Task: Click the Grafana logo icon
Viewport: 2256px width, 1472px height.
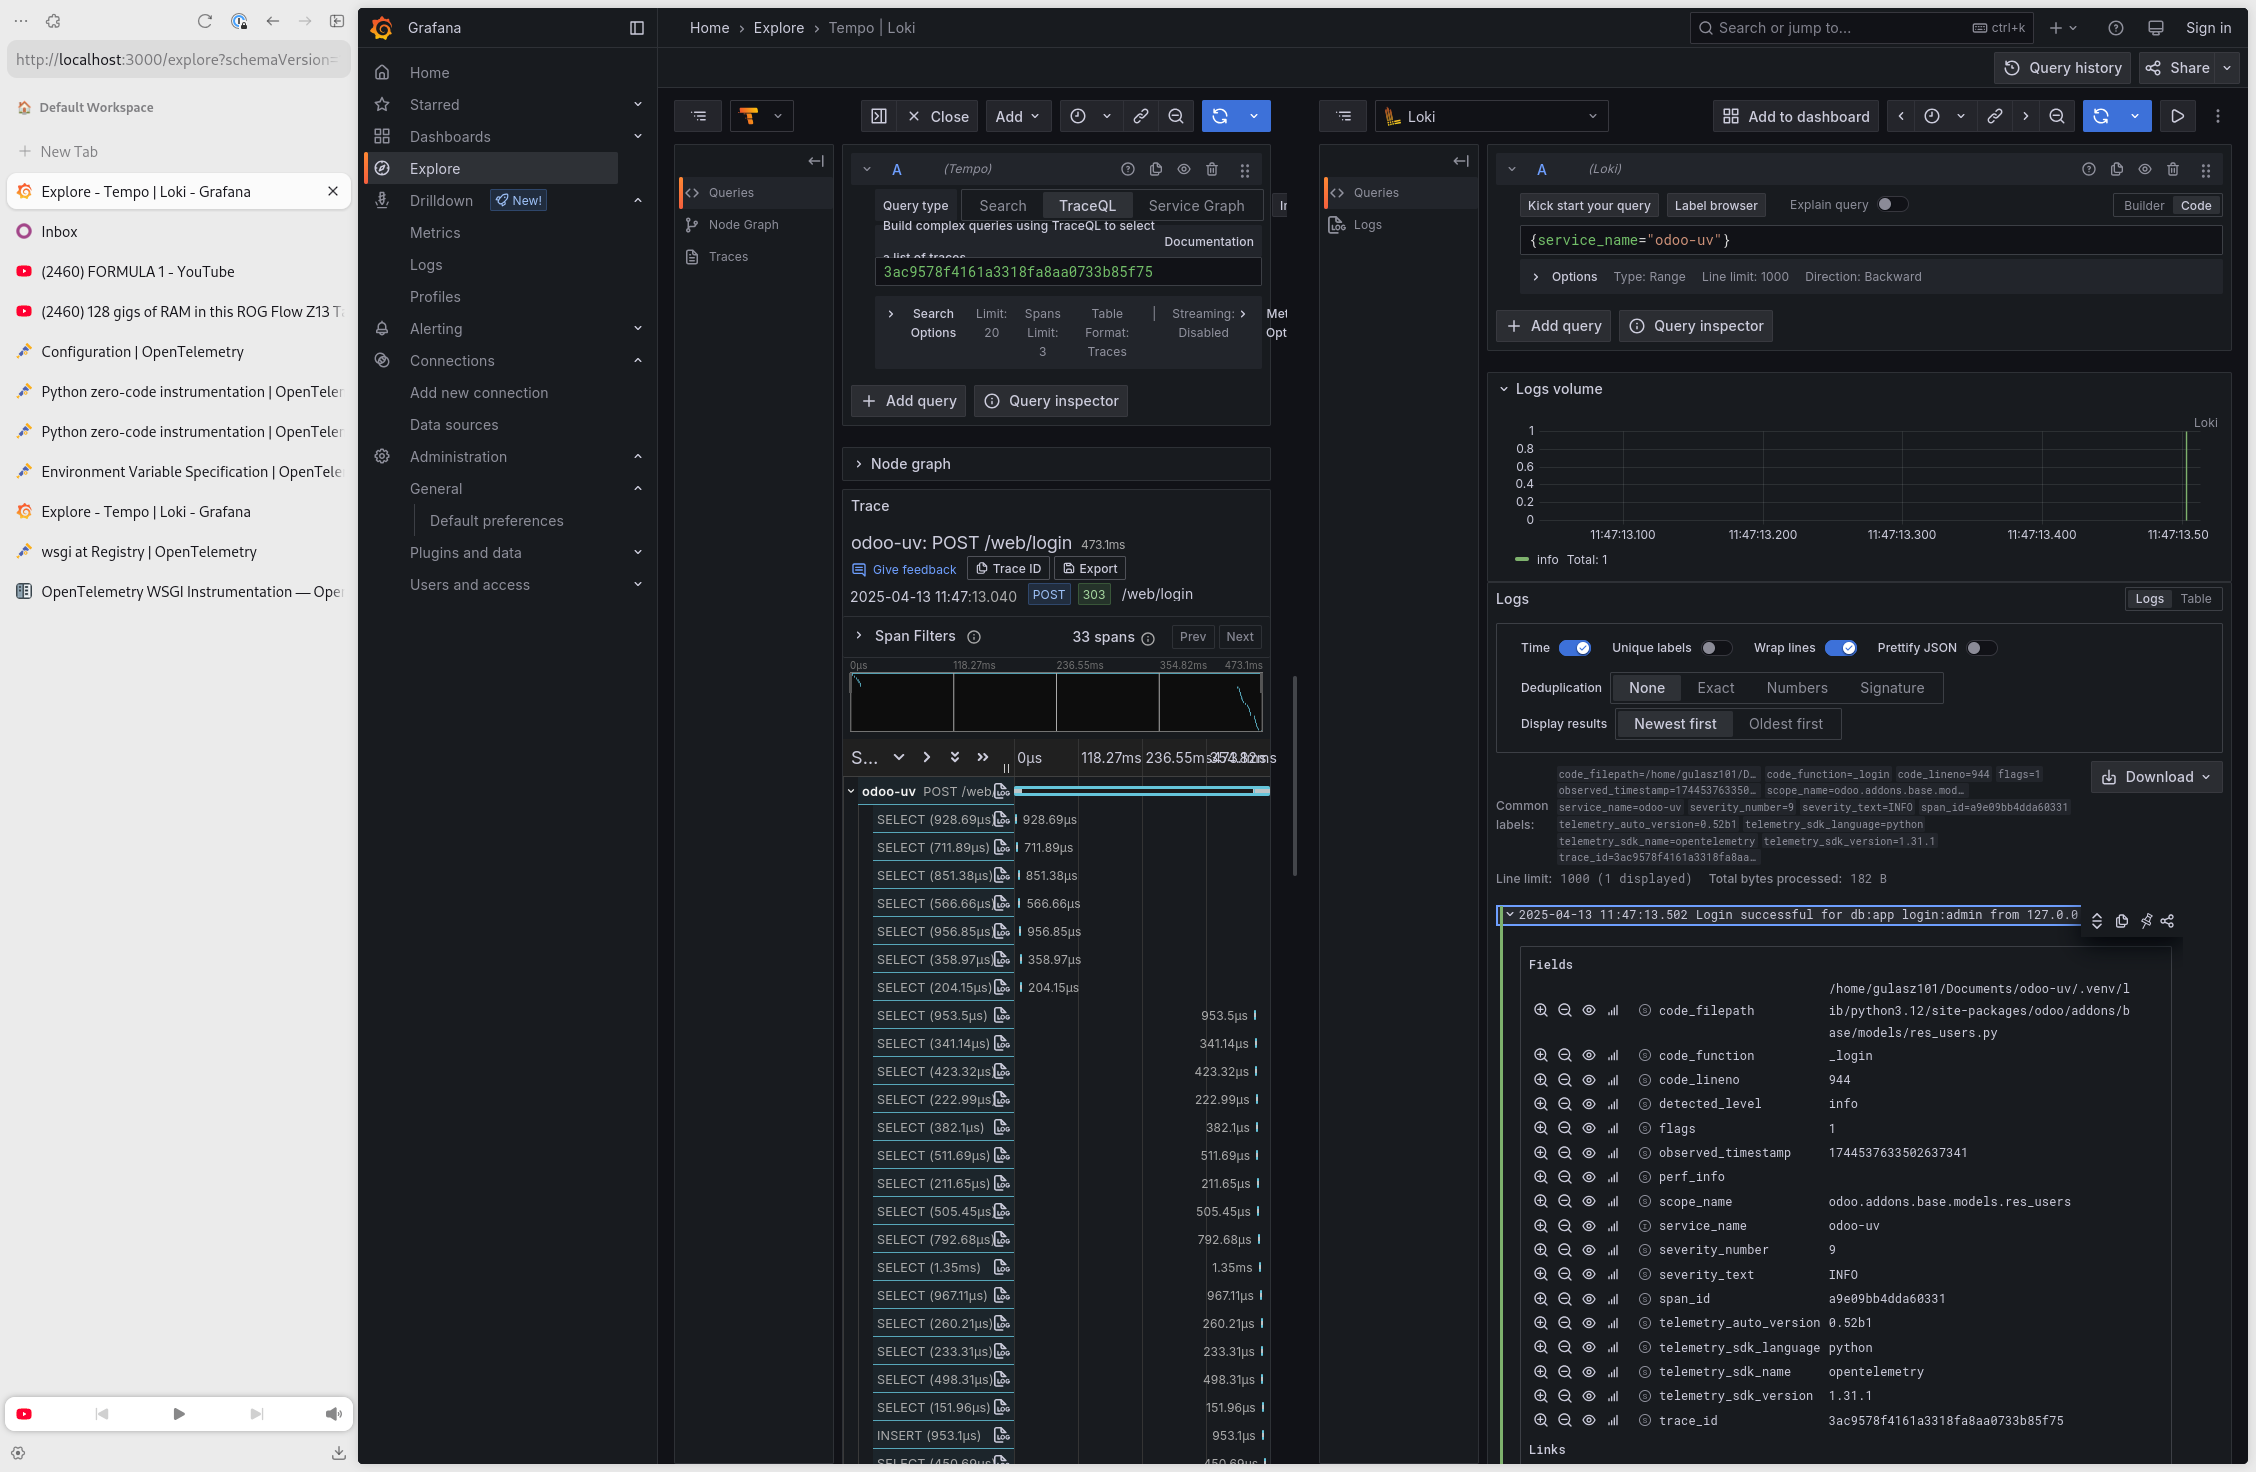Action: (x=381, y=28)
